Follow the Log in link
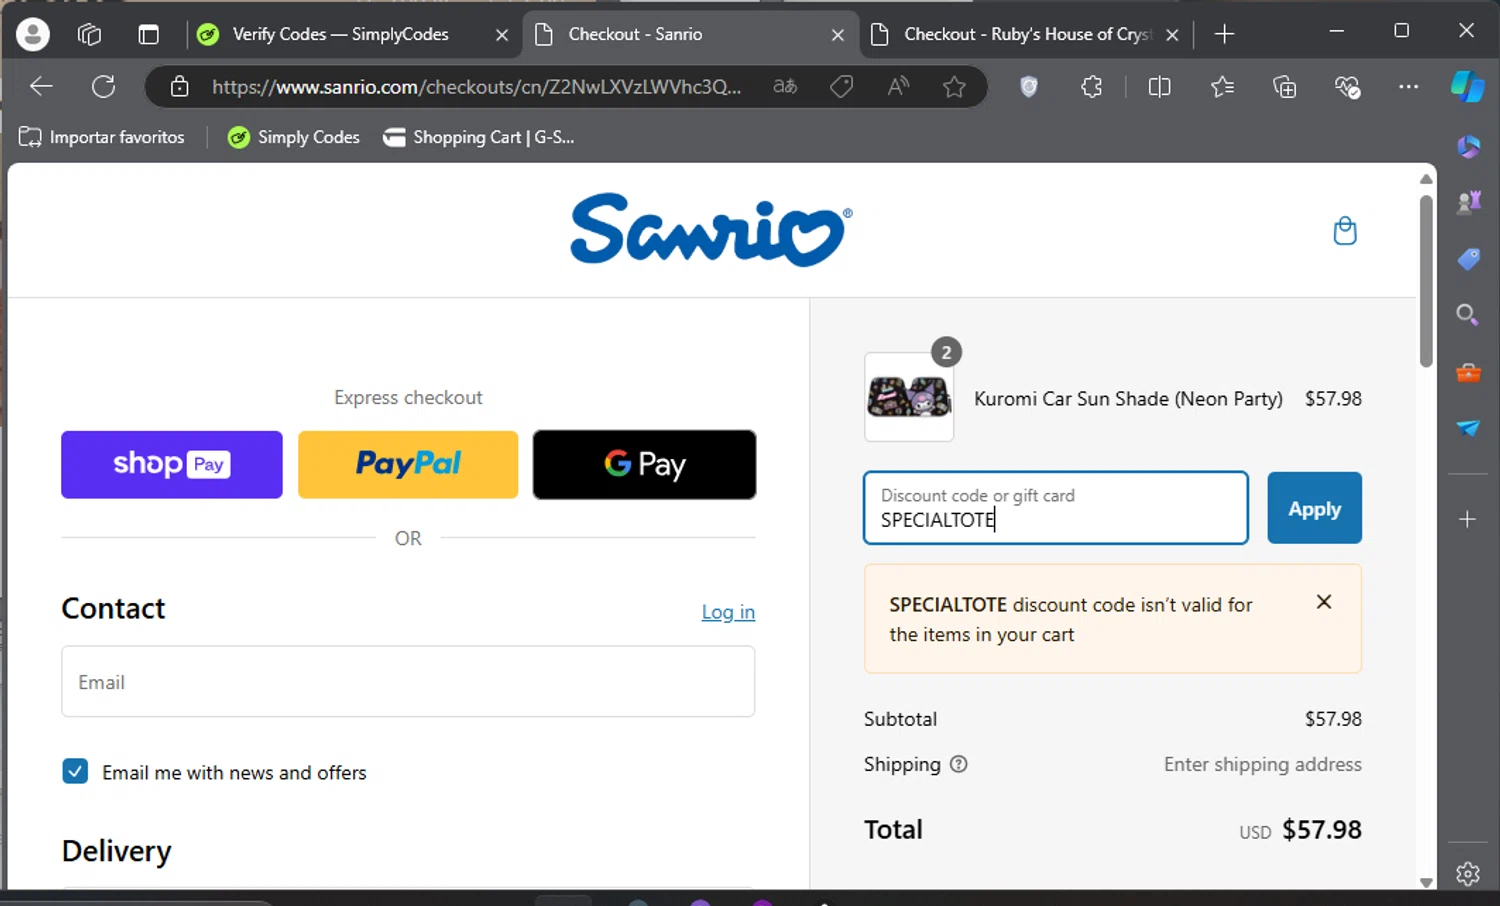 click(x=727, y=612)
